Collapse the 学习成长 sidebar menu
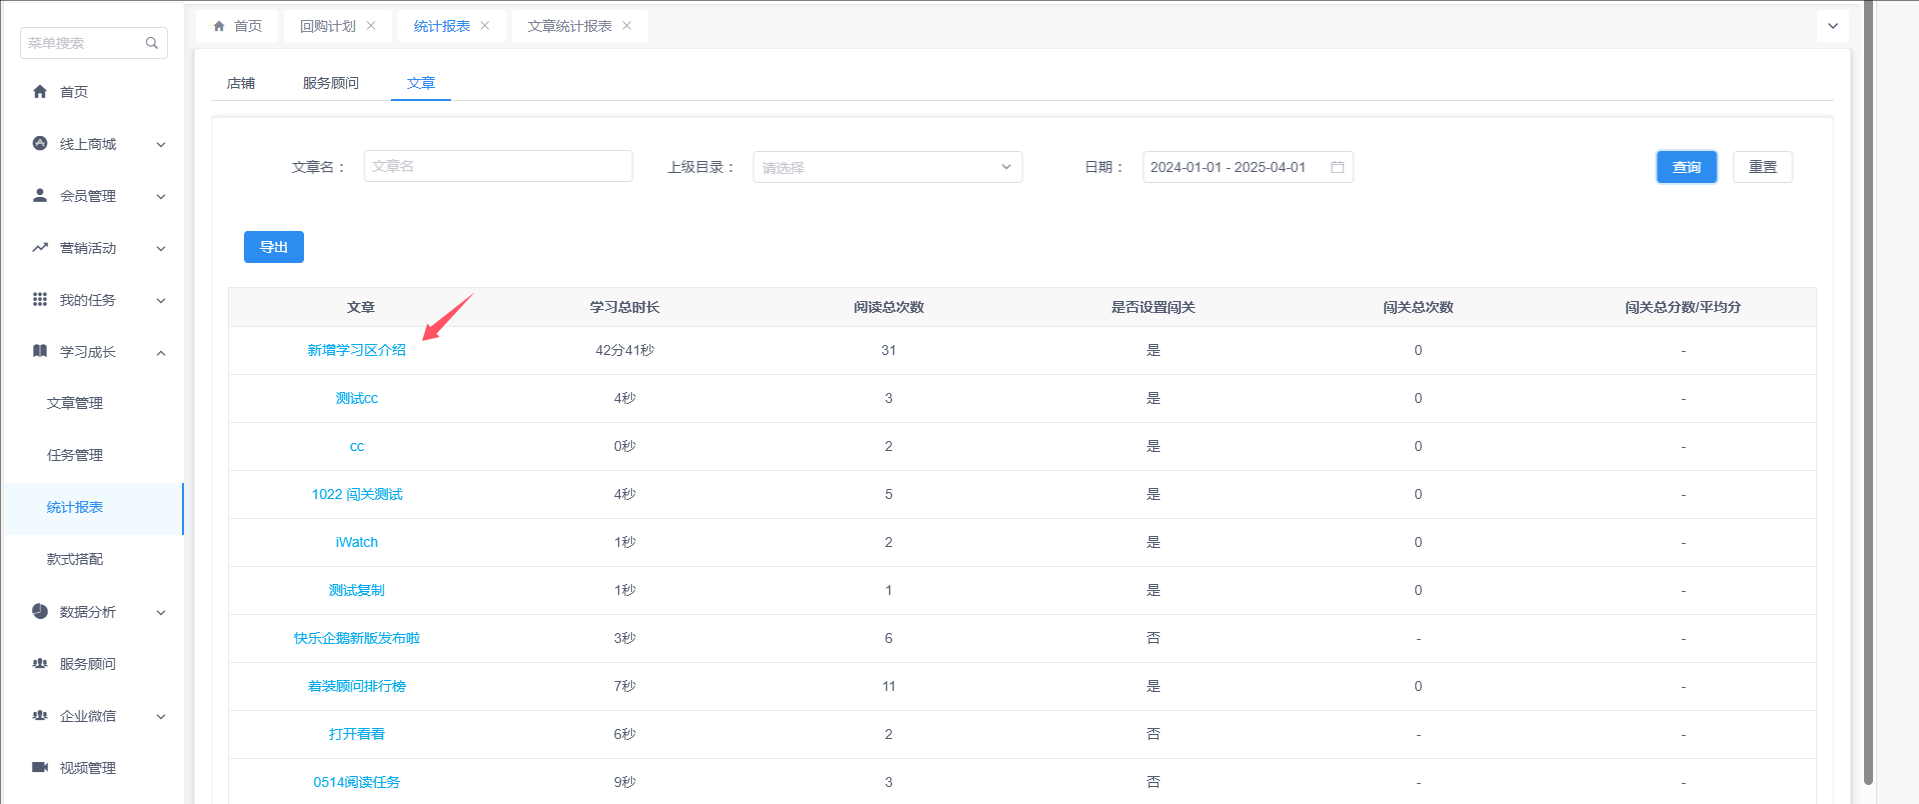Viewport: 1919px width, 804px height. (160, 352)
